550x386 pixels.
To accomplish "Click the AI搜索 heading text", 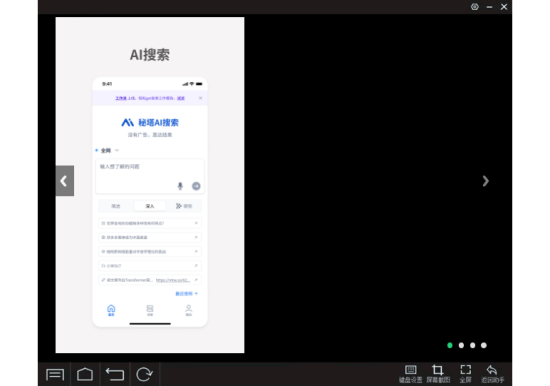I will (150, 55).
